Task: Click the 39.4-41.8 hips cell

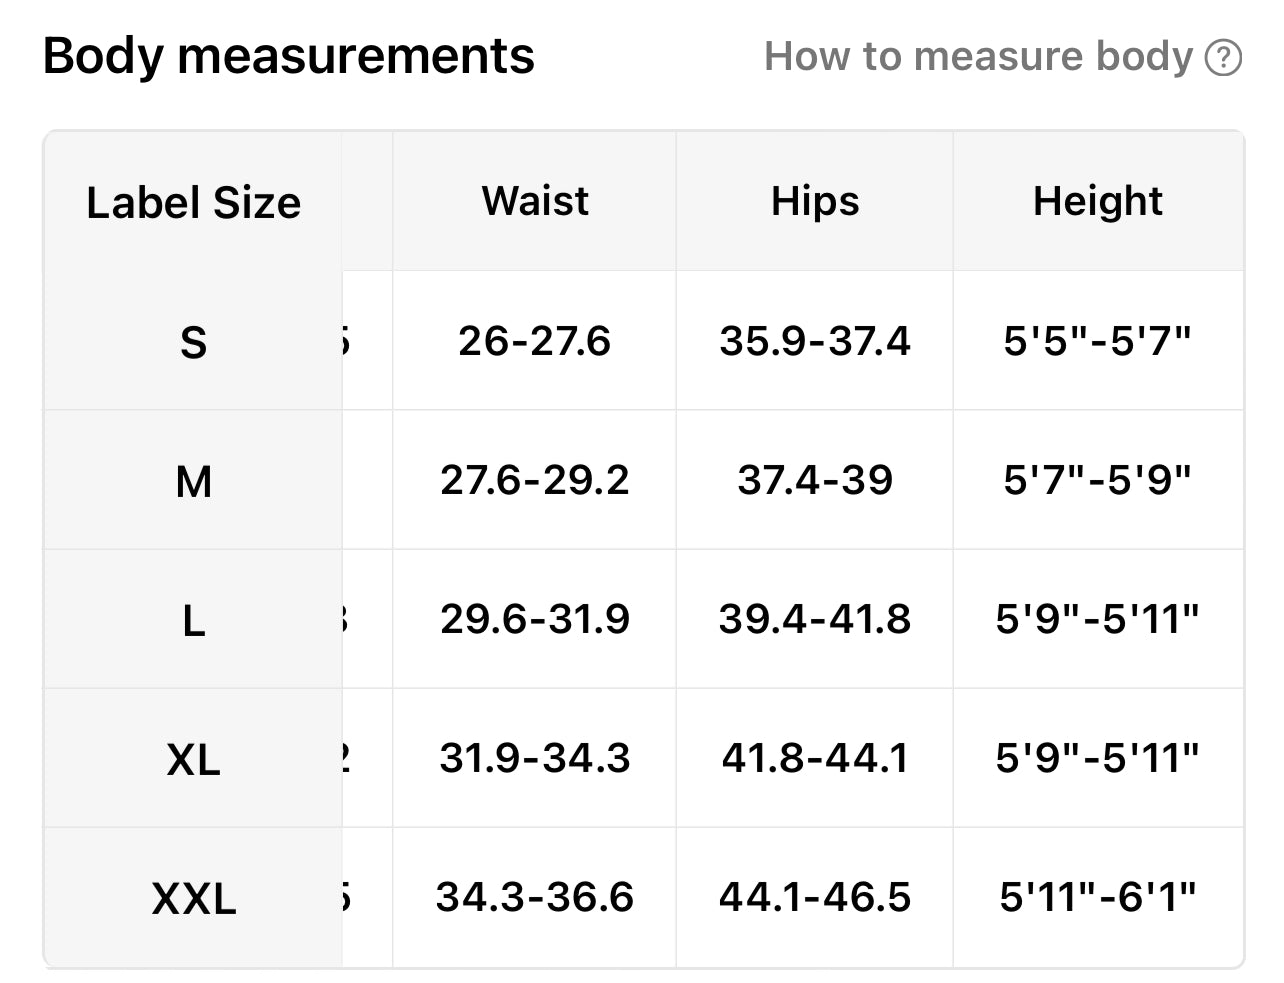Action: tap(815, 619)
